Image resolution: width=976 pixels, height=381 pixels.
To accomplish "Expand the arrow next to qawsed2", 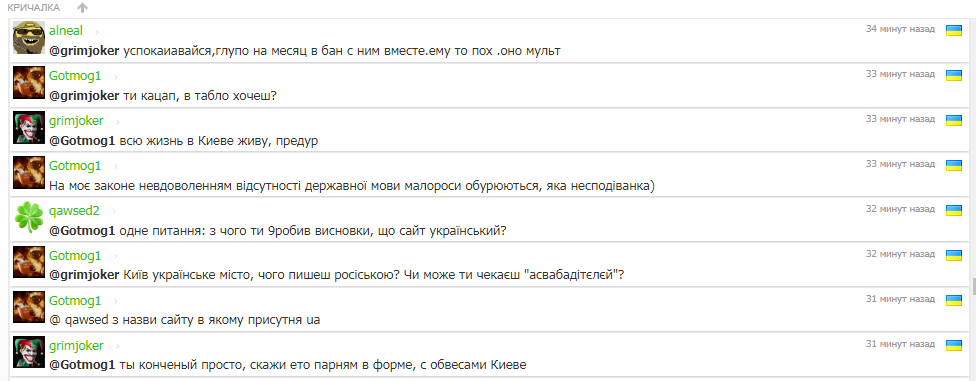I will tap(113, 211).
